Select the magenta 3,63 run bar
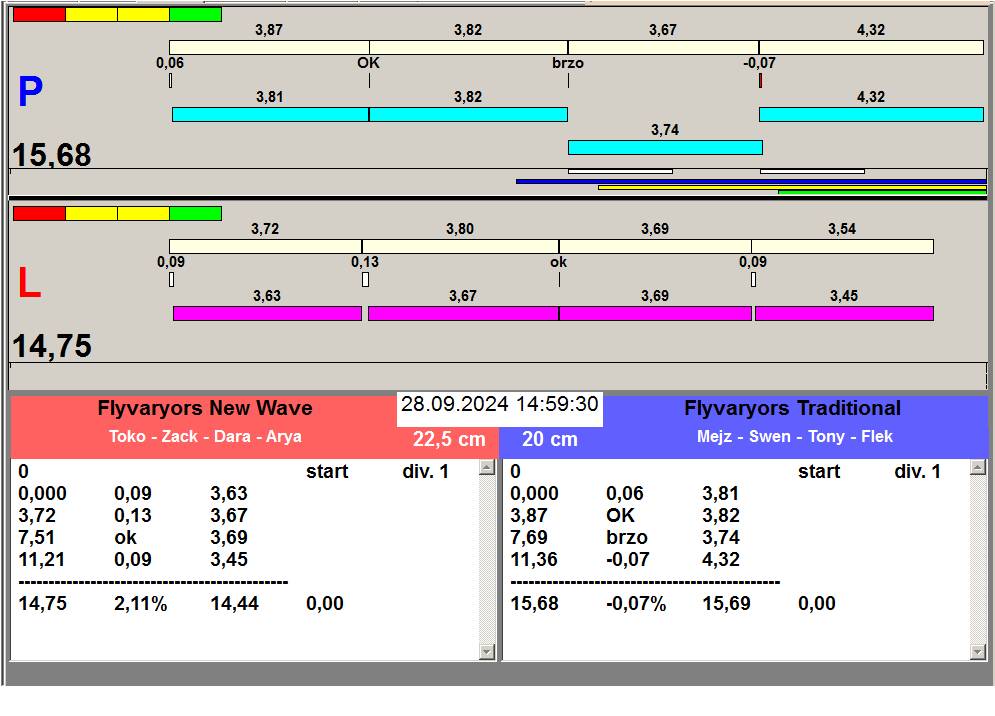Screen dimensions: 995x716 pos(267,313)
